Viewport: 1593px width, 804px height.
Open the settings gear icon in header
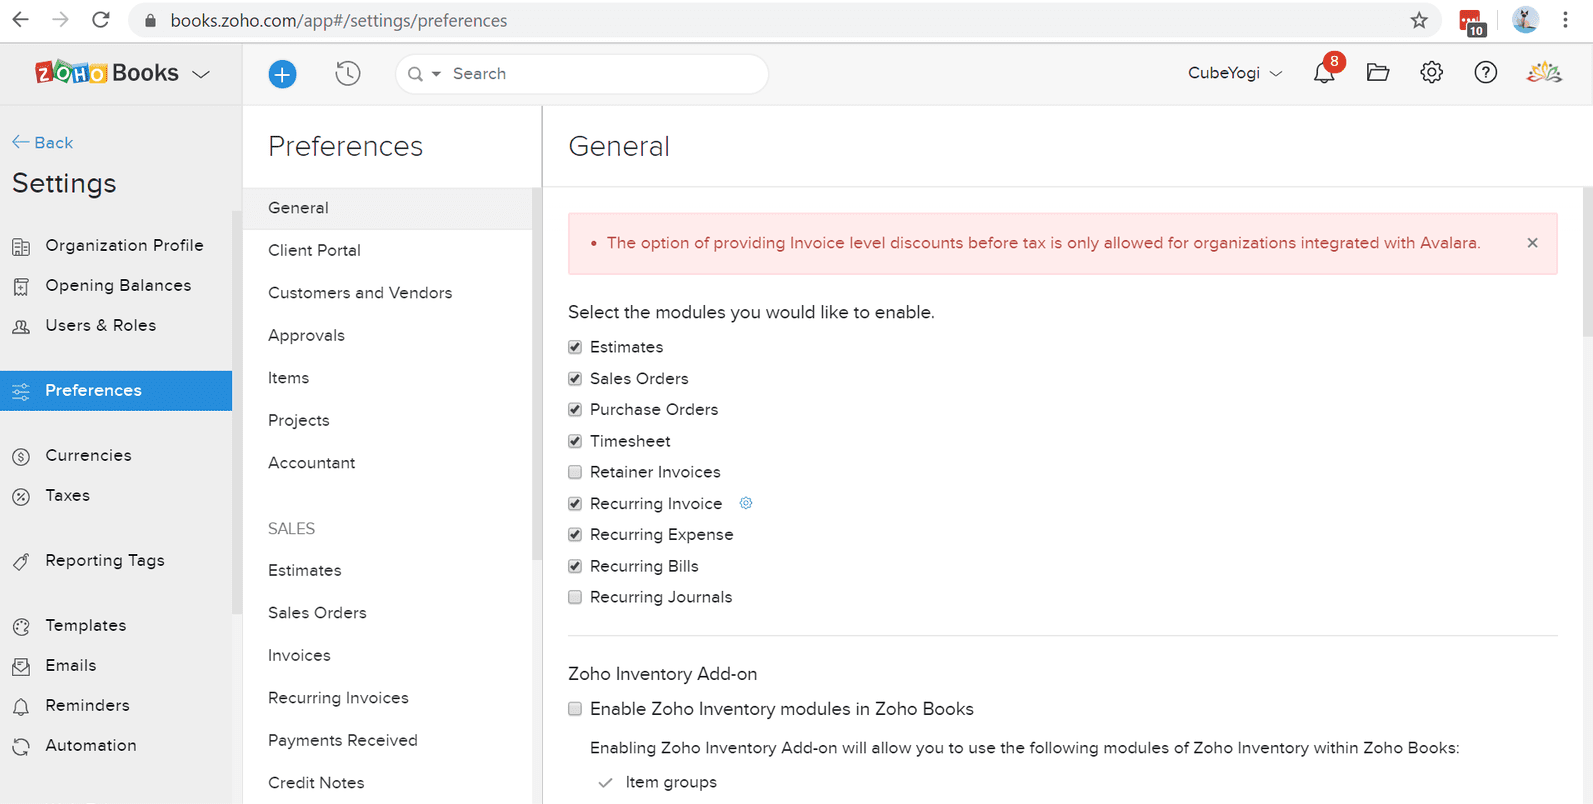tap(1432, 72)
